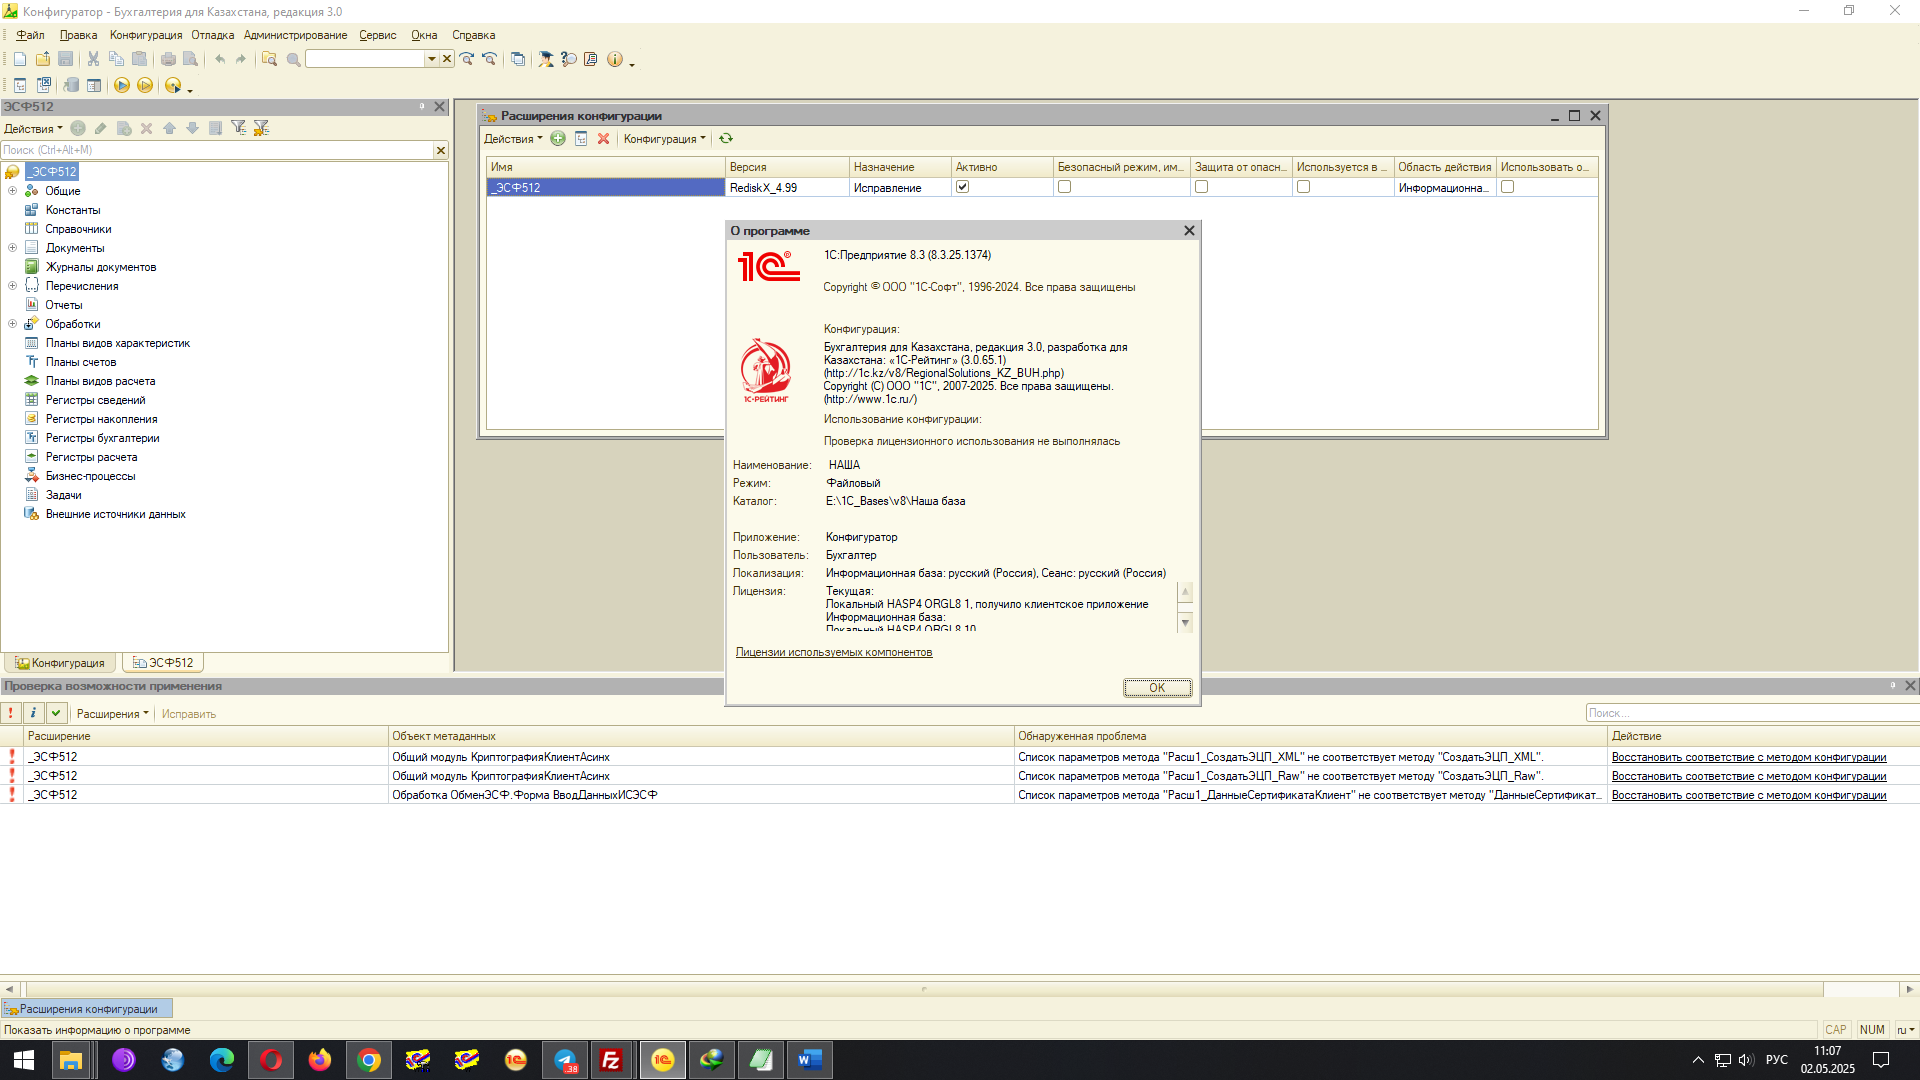This screenshot has height=1080, width=1920.
Task: Click the syntax assistant graduate icon
Action: [x=545, y=60]
